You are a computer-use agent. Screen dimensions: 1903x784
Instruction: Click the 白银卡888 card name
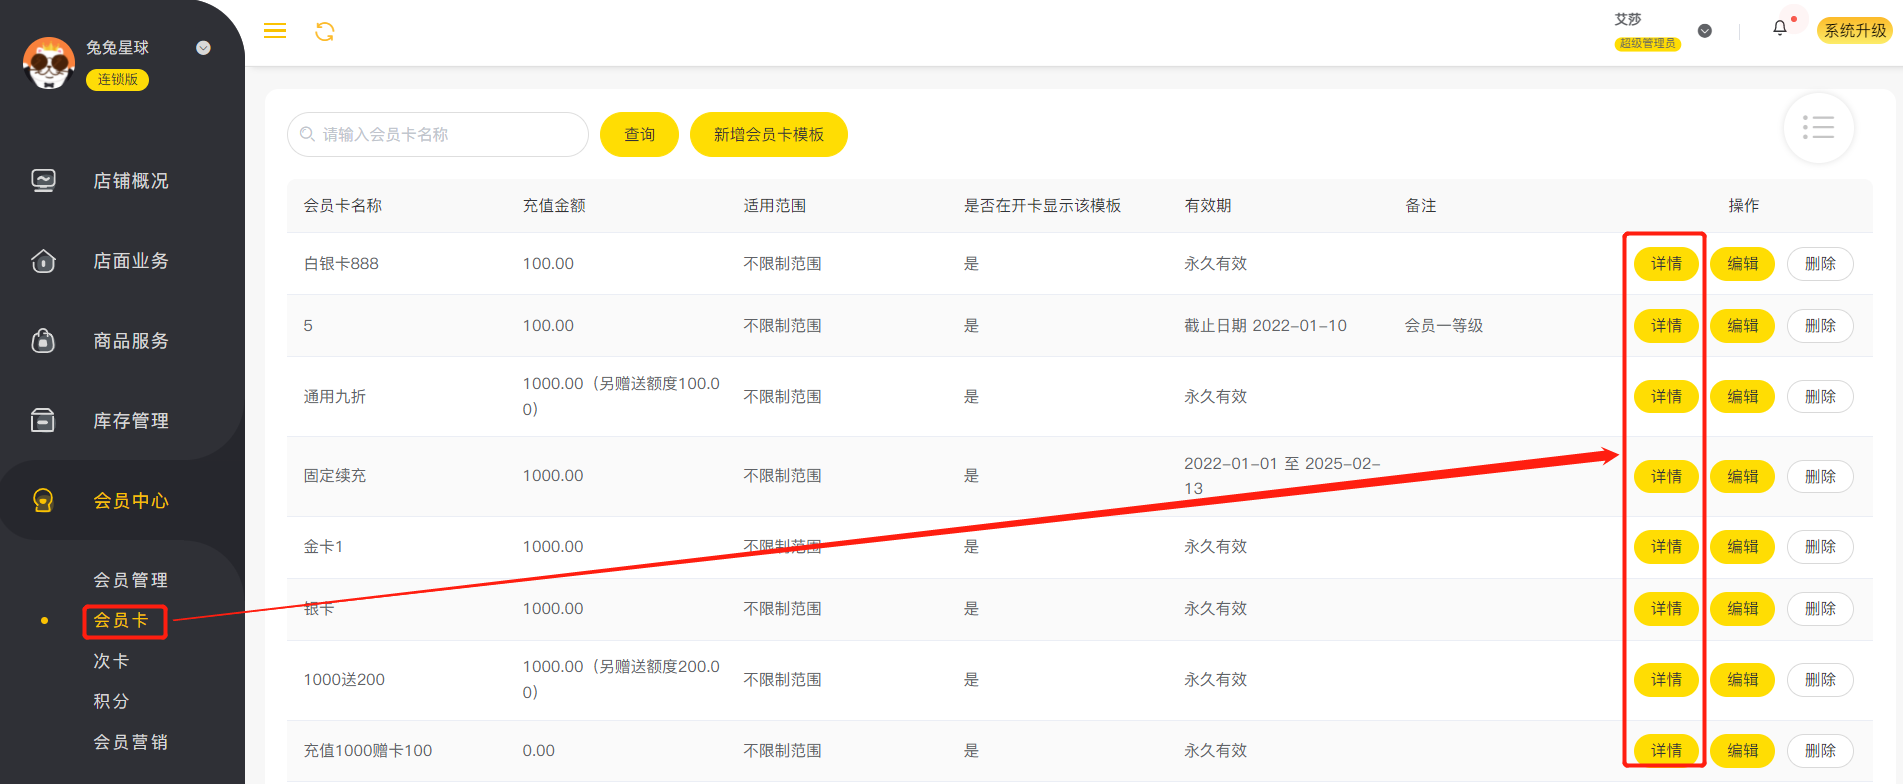pos(341,264)
